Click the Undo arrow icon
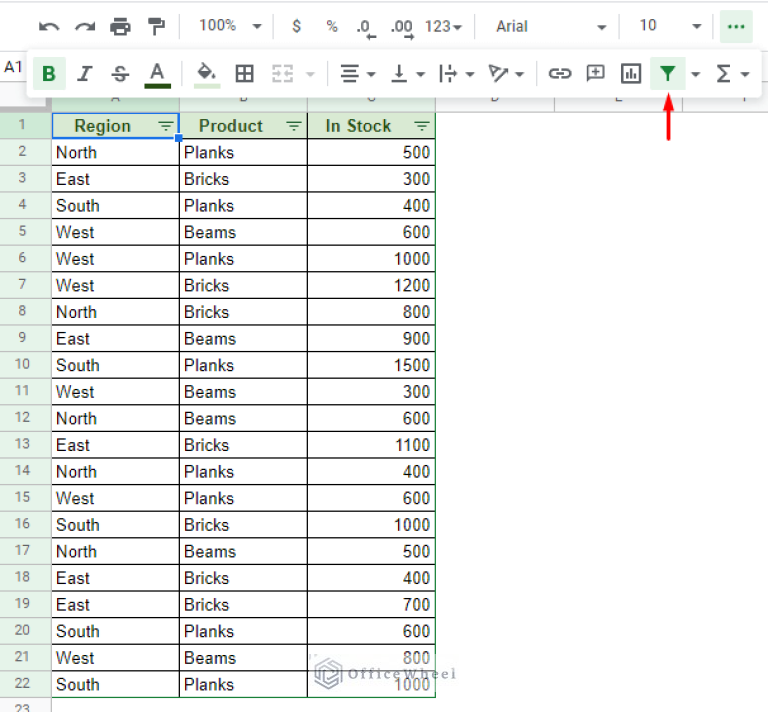This screenshot has height=712, width=768. [49, 26]
